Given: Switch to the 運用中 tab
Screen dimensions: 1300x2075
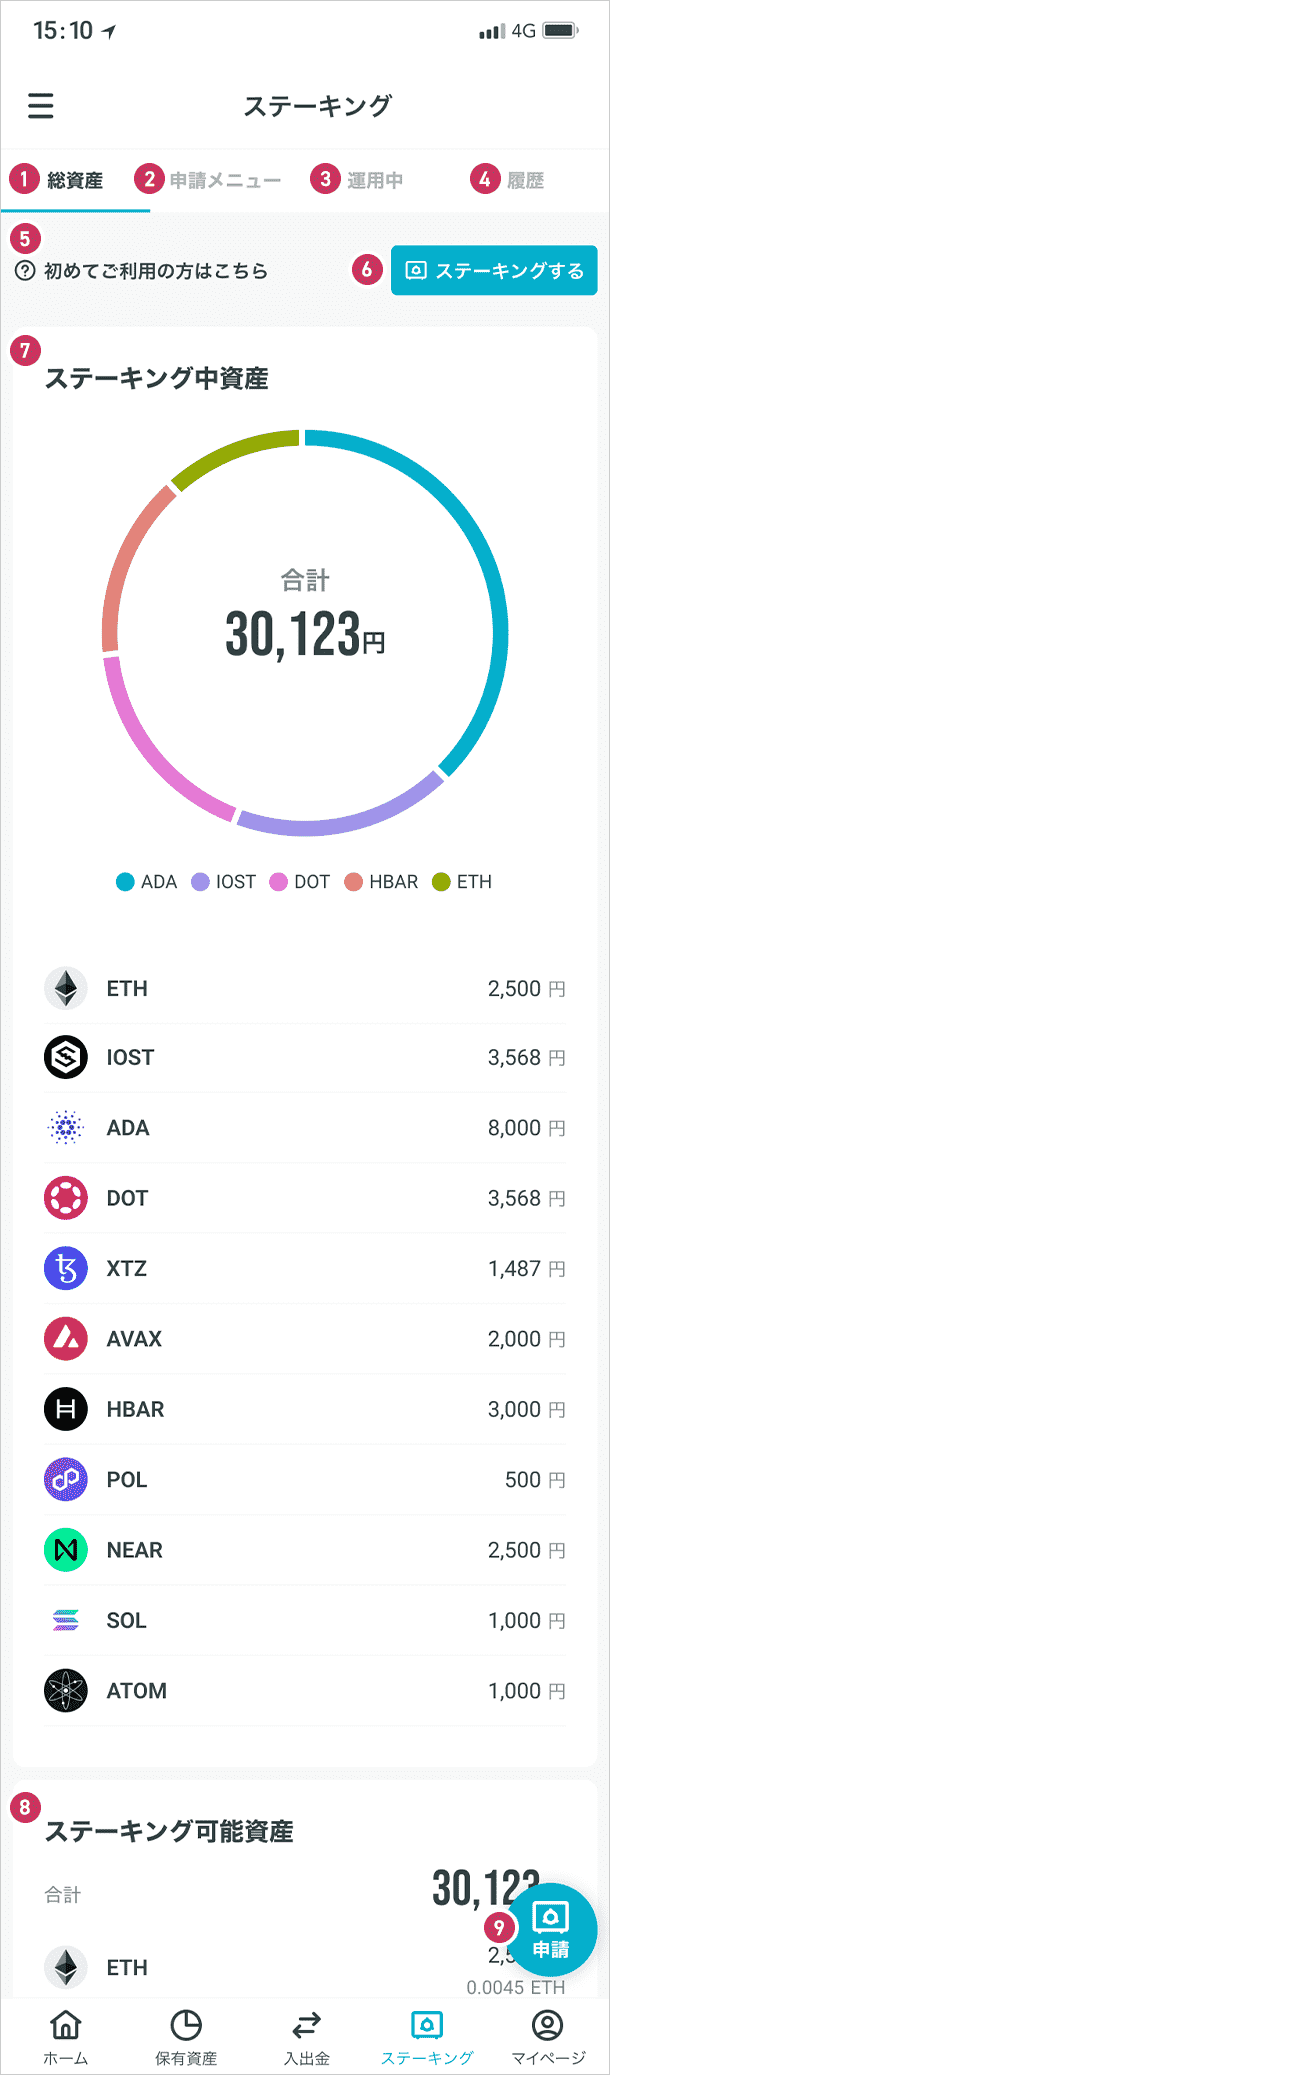Looking at the screenshot, I should (375, 180).
